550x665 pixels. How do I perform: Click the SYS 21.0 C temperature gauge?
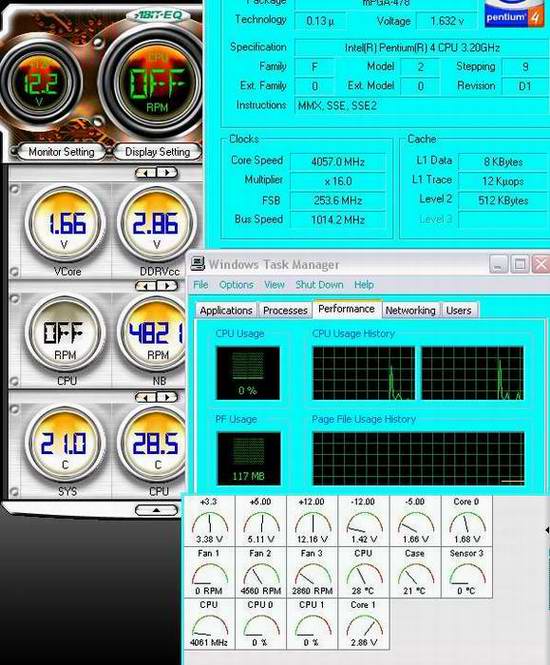(65, 444)
